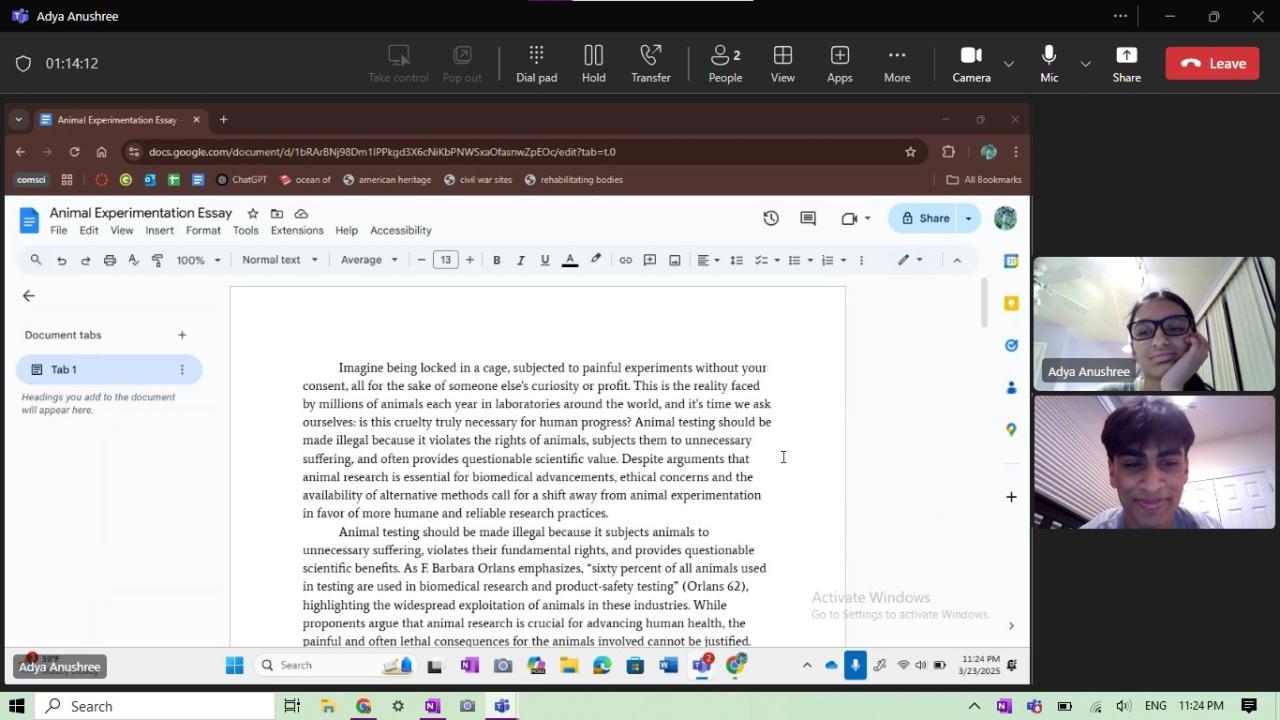Image resolution: width=1280 pixels, height=720 pixels.
Task: Leave the Teams call
Action: tap(1212, 63)
